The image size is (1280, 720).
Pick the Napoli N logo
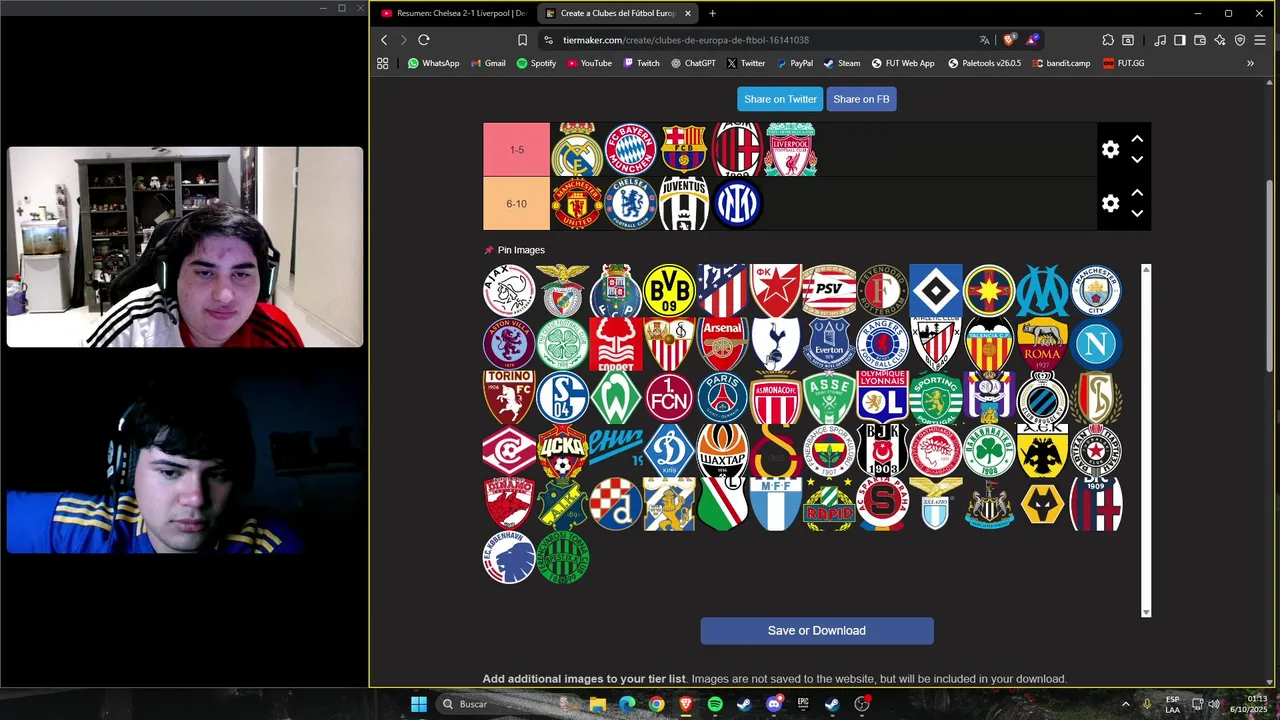pyautogui.click(x=1096, y=344)
